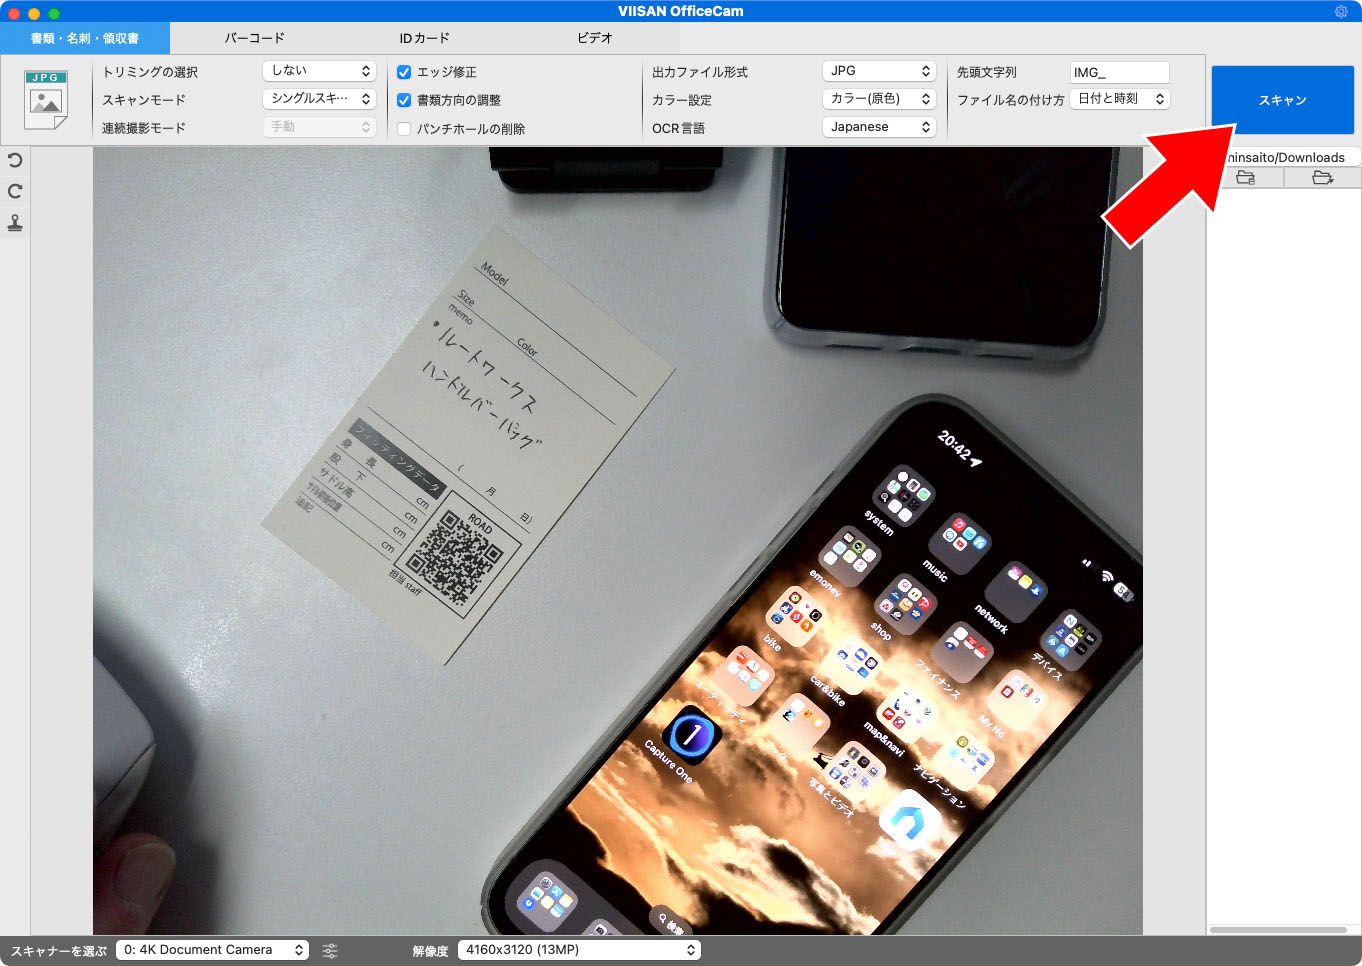This screenshot has height=966, width=1362.
Task: Click the blue スキャン button
Action: coord(1282,100)
